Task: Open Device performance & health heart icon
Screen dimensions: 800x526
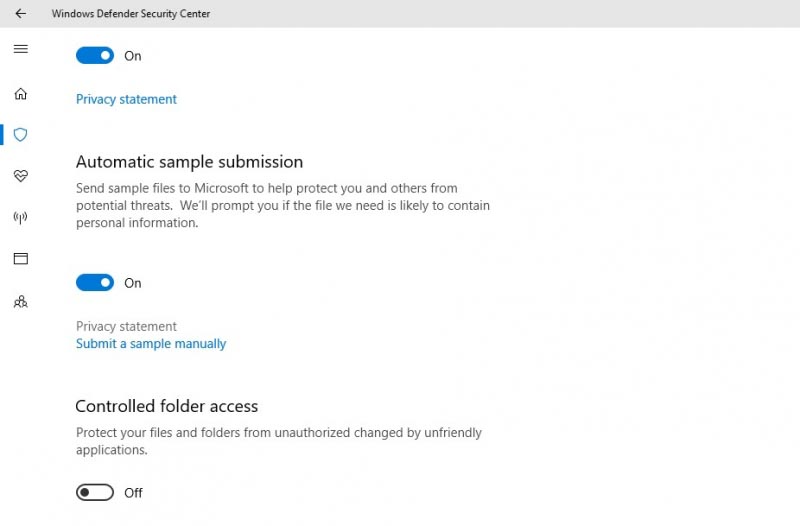Action: tap(20, 176)
